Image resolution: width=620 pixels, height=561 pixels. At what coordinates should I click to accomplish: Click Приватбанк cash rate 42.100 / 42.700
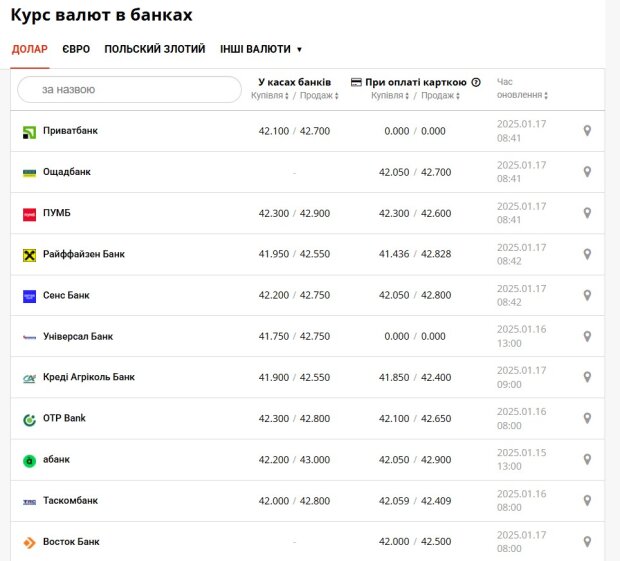294,131
